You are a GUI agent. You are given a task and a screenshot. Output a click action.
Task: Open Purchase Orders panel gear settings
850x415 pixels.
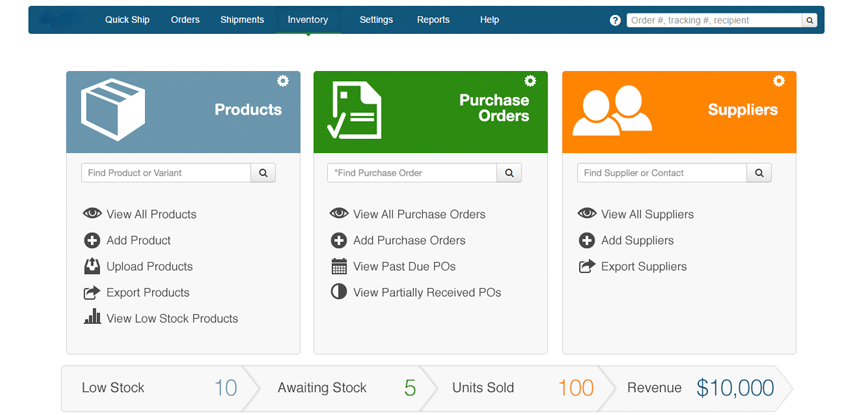pyautogui.click(x=530, y=81)
